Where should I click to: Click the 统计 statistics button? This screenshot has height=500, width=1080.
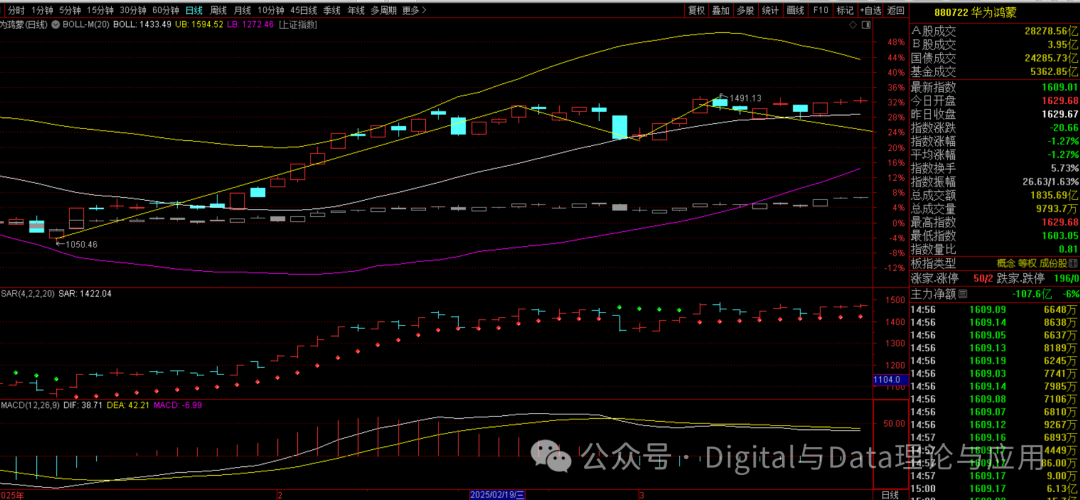[770, 10]
